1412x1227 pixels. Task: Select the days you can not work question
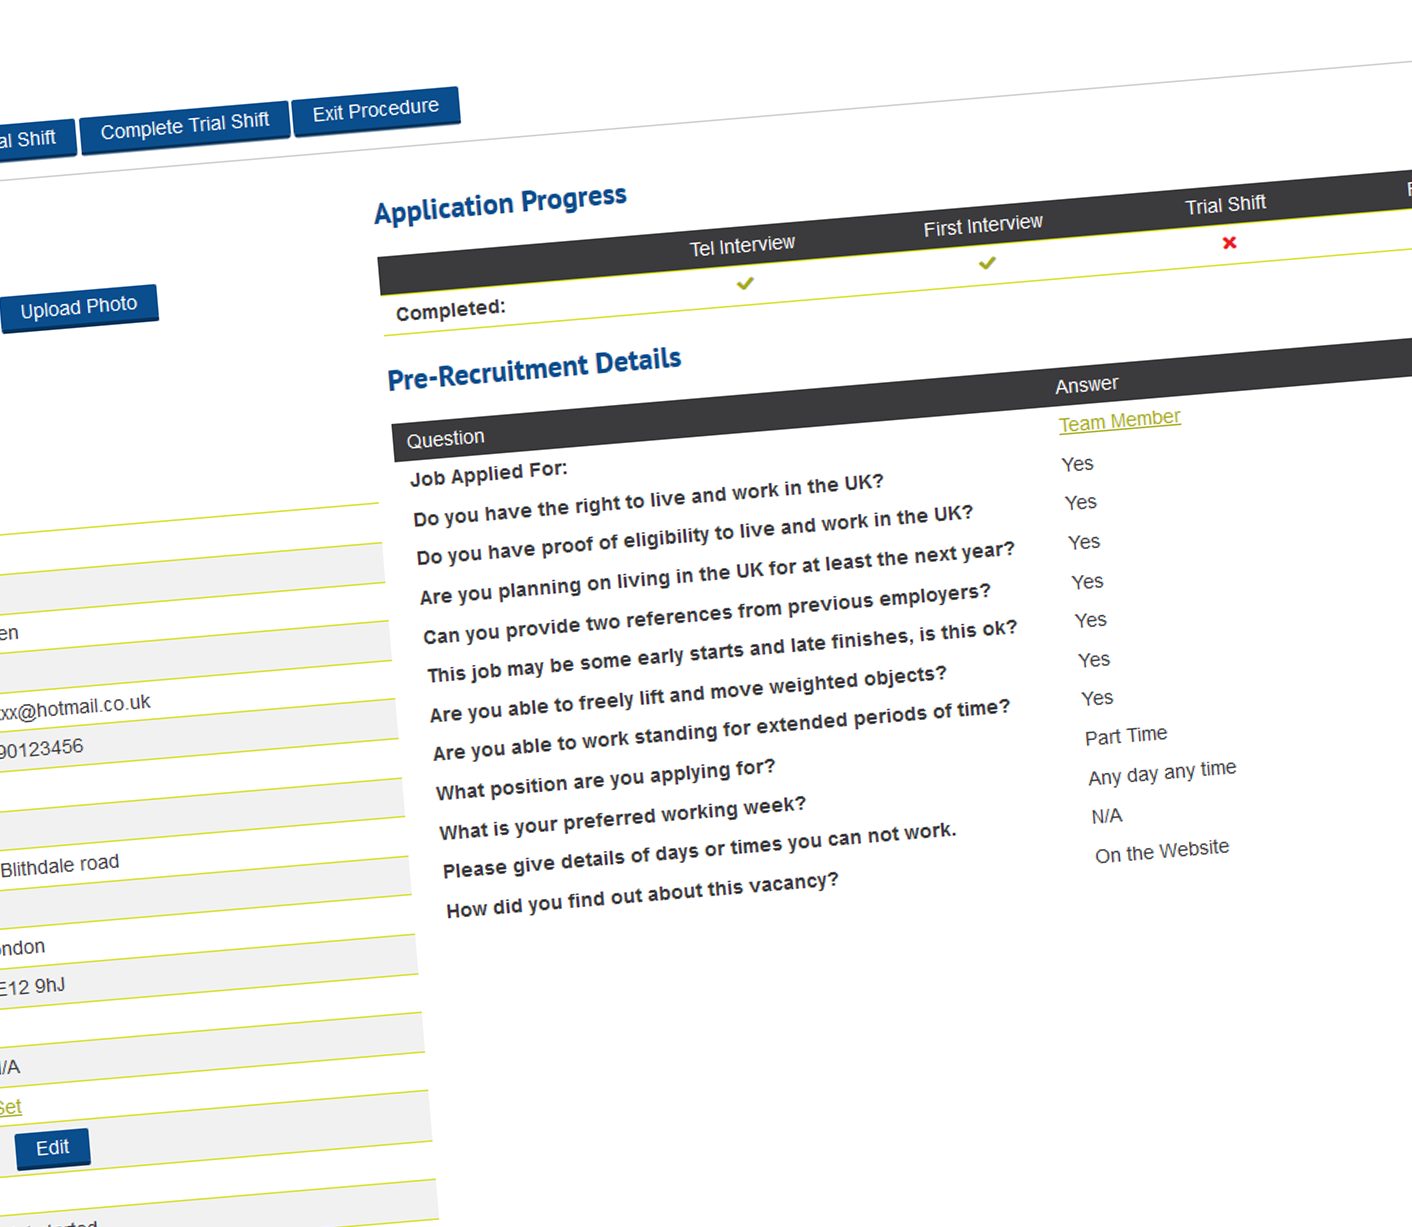pyautogui.click(x=699, y=850)
